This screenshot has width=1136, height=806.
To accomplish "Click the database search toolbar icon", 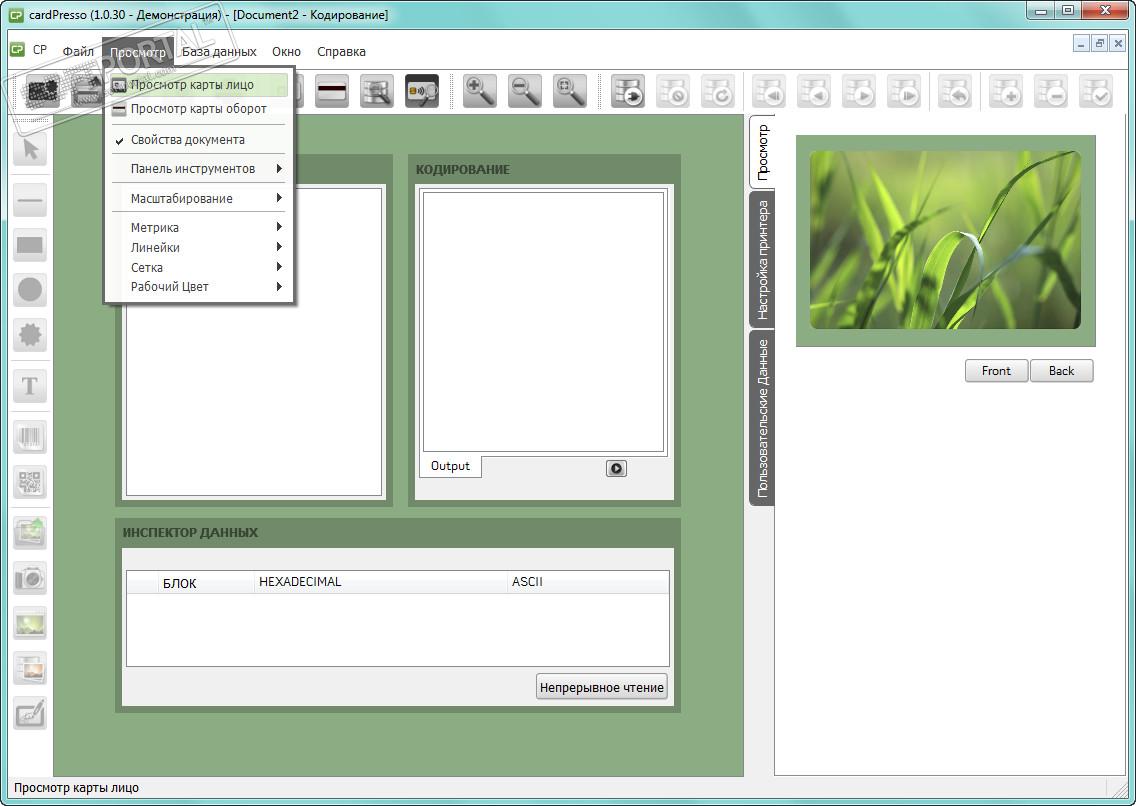I will tap(377, 91).
